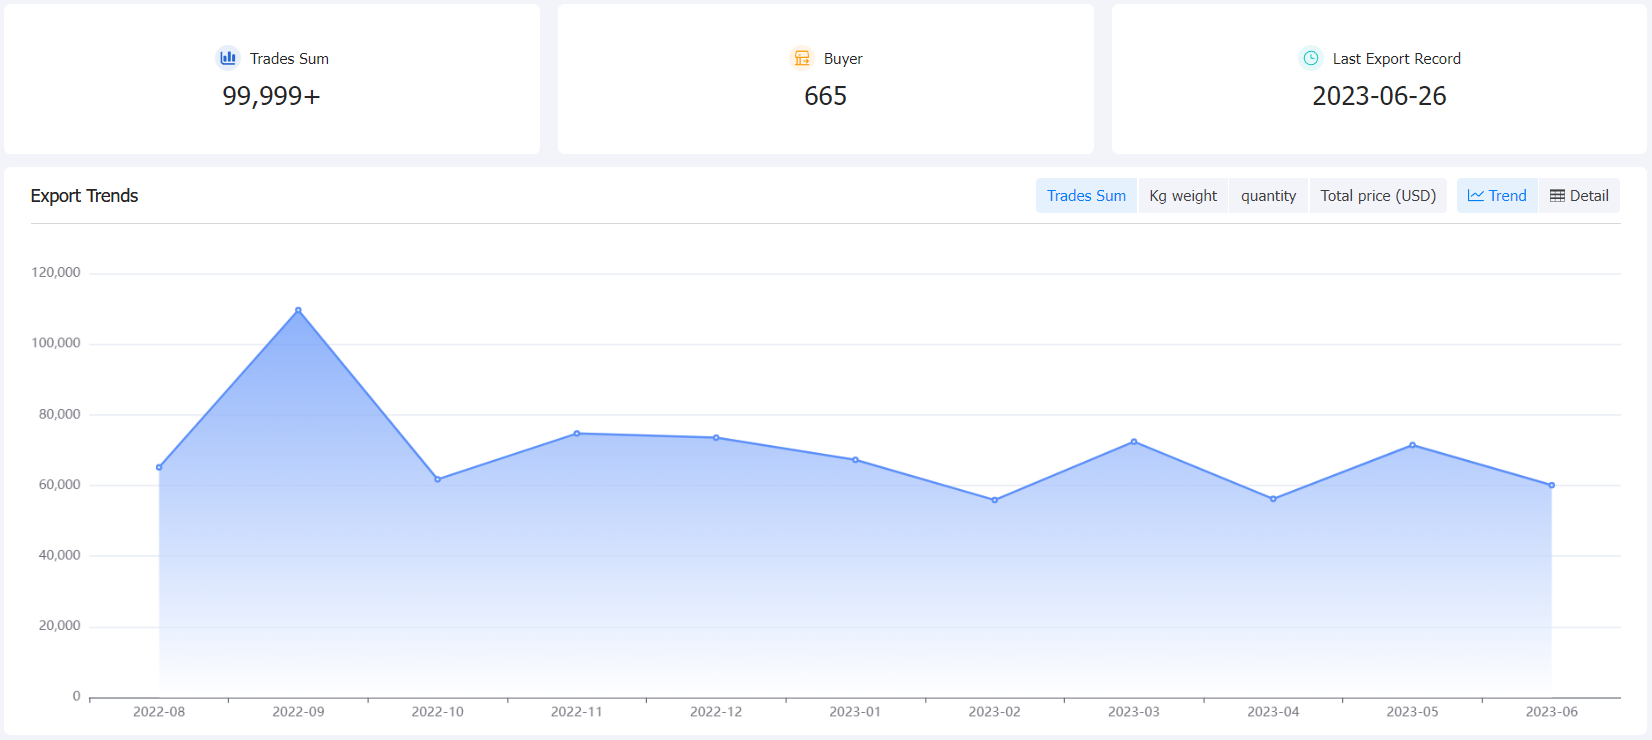Click the 2022-09 peak data point
Screen dimensions: 1652x740
click(x=298, y=310)
